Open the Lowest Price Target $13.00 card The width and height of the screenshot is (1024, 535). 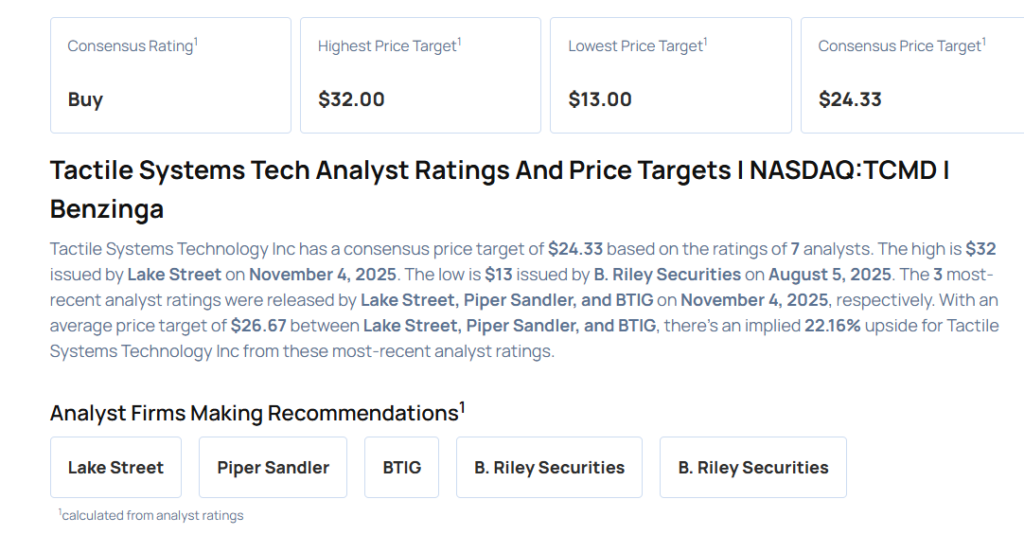[x=670, y=75]
